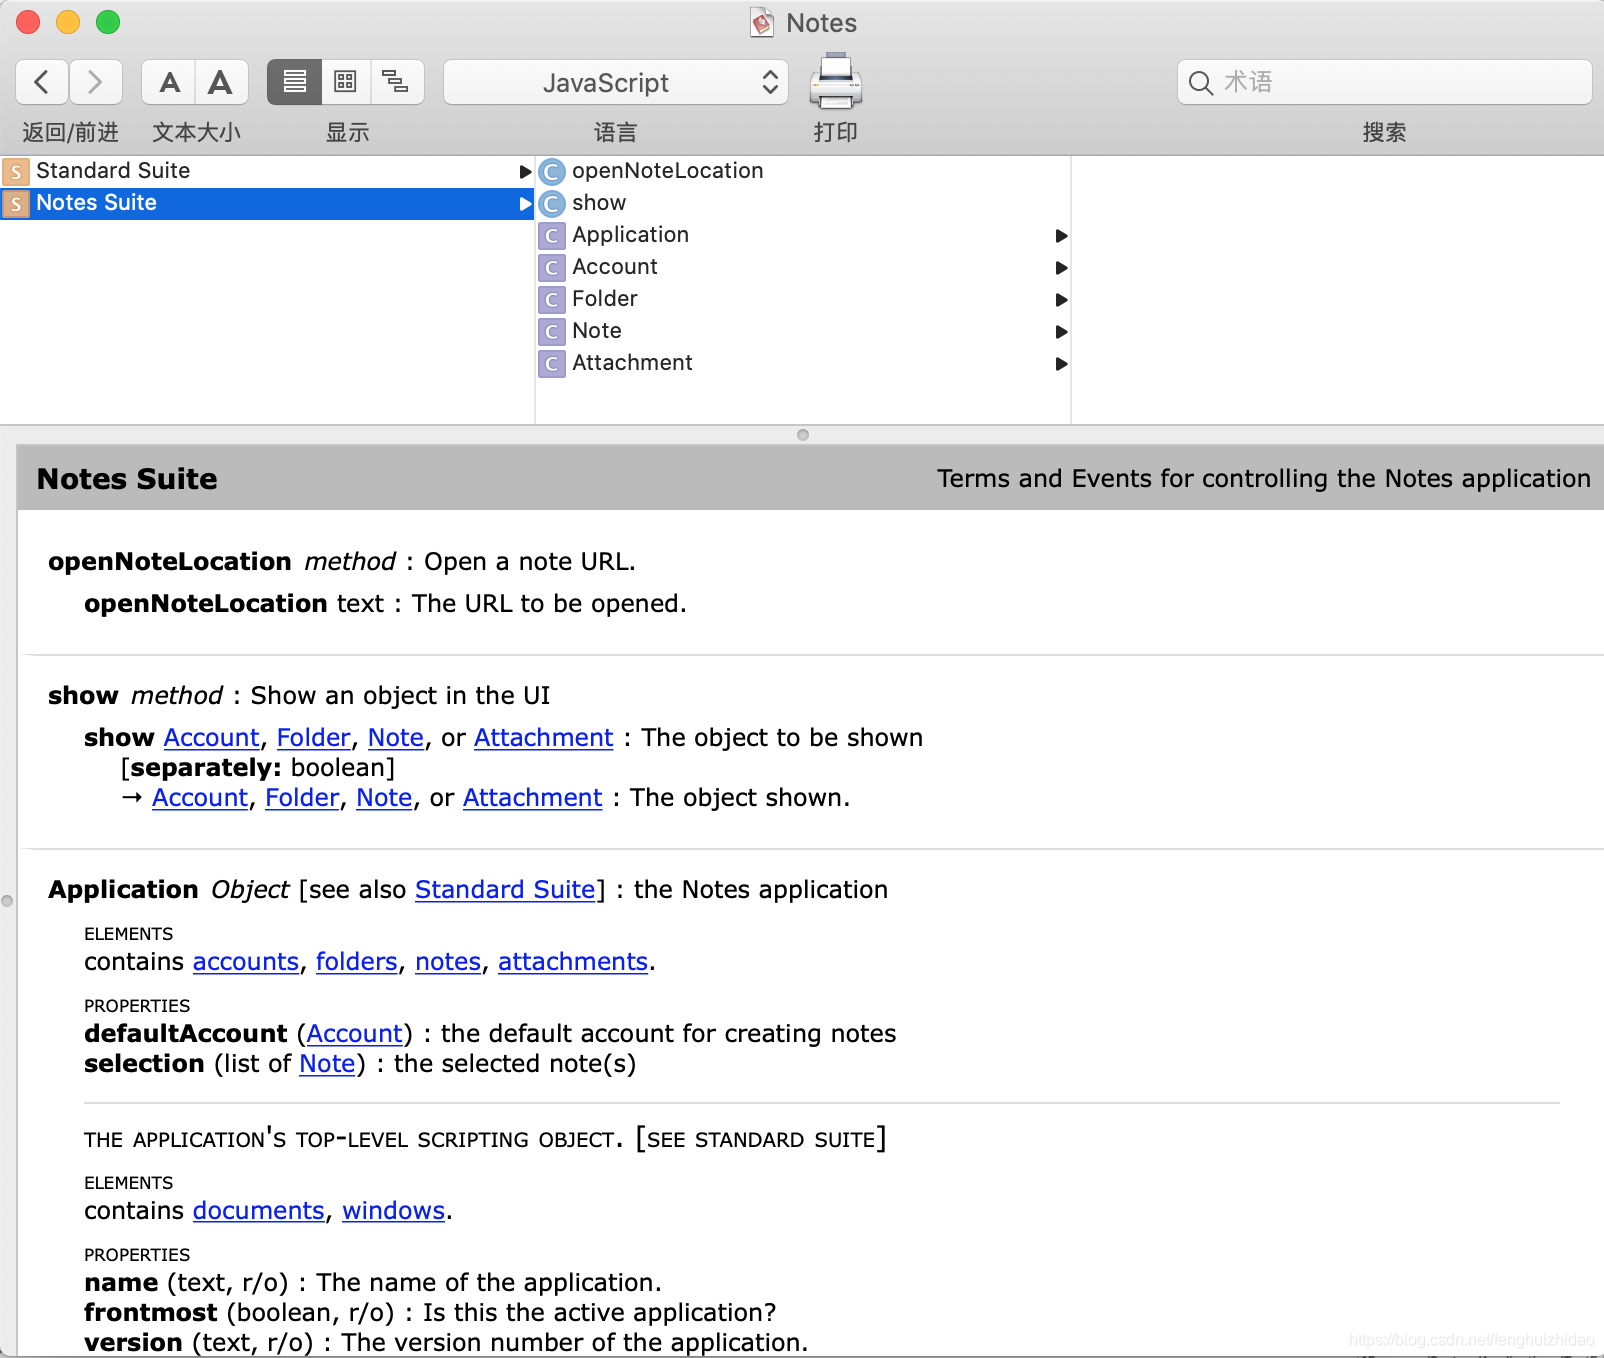This screenshot has height=1358, width=1604.
Task: Switch to the grid display view
Action: [345, 82]
